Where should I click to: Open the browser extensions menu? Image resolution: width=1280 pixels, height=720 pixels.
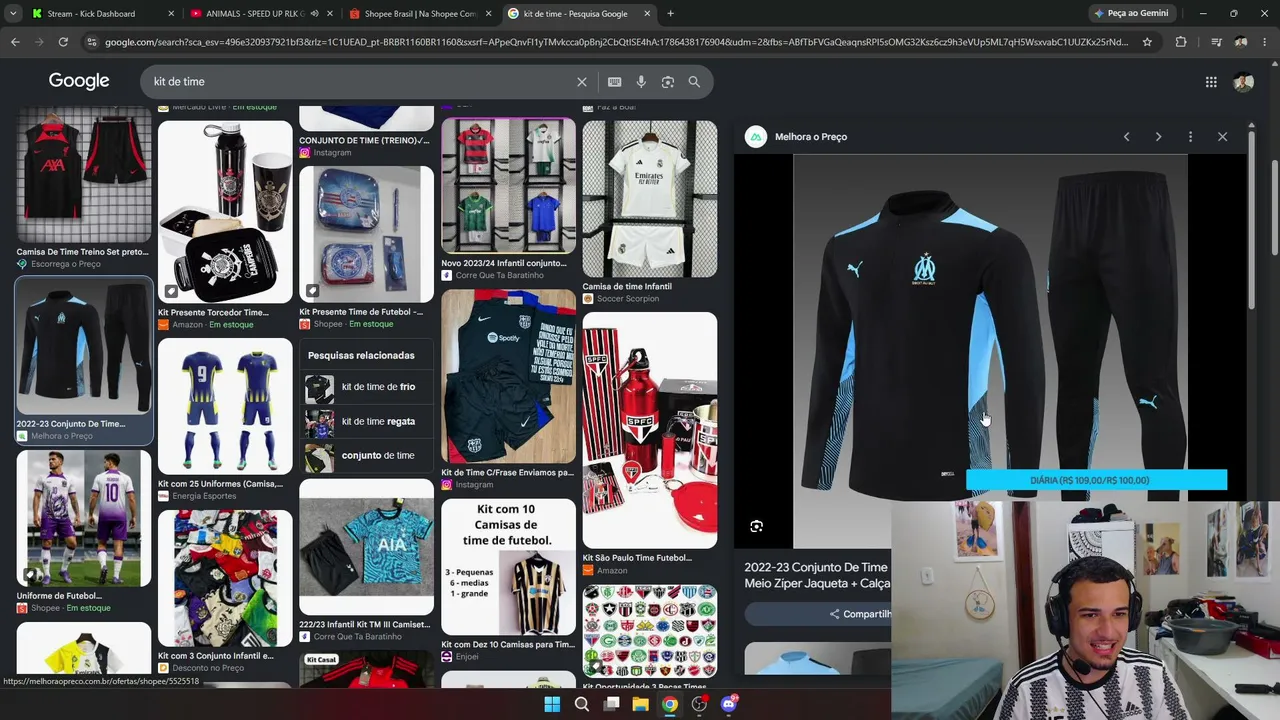click(x=1181, y=42)
